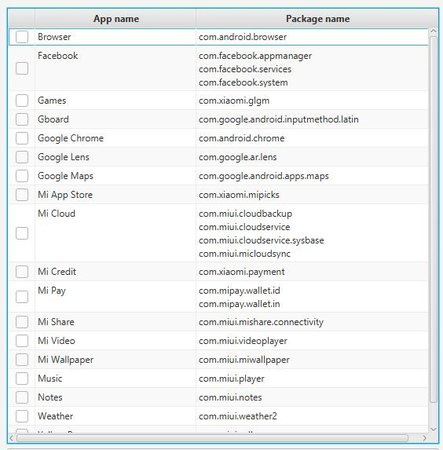
Task: Click com.facebook.services package text
Action: [x=245, y=69]
